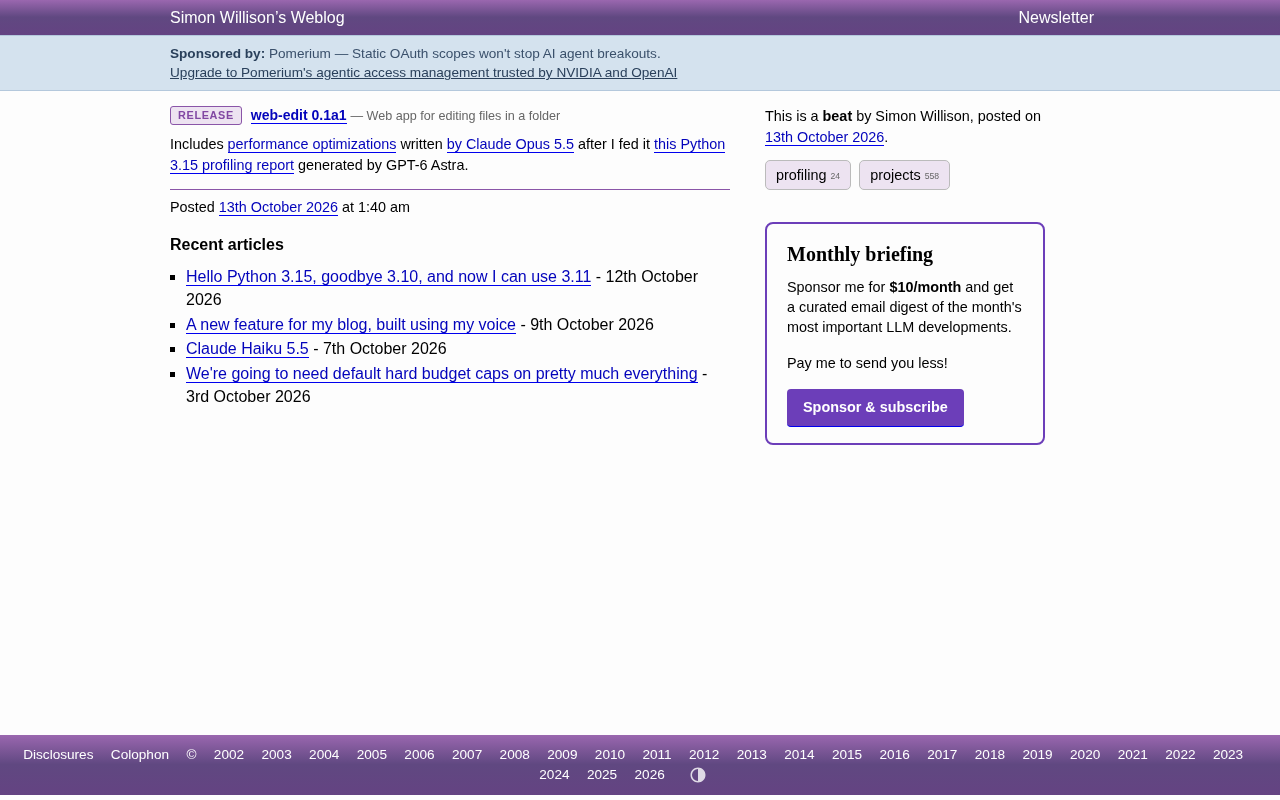Read 'Hello Python 3.15, goodbye 3.10' article

388,277
